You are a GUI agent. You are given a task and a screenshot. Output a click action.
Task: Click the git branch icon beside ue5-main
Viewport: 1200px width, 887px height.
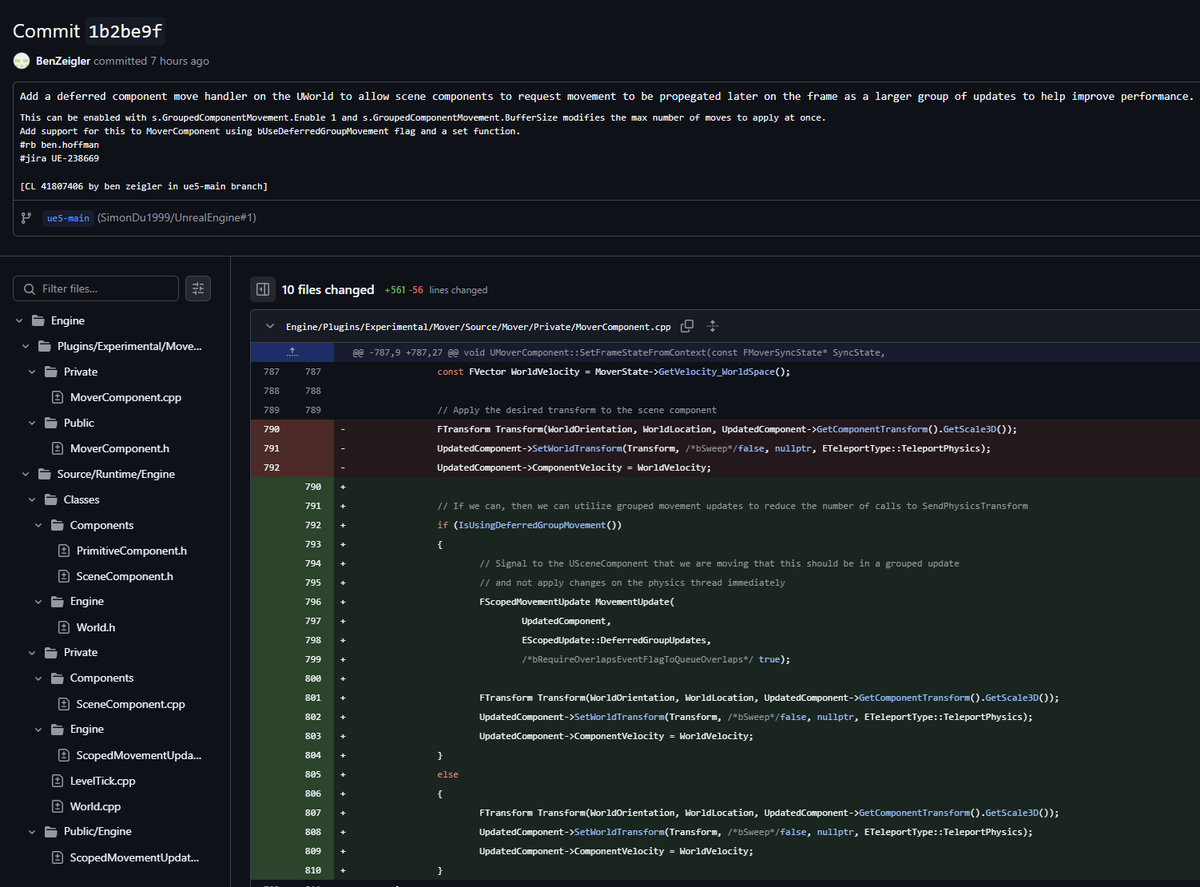click(x=26, y=217)
